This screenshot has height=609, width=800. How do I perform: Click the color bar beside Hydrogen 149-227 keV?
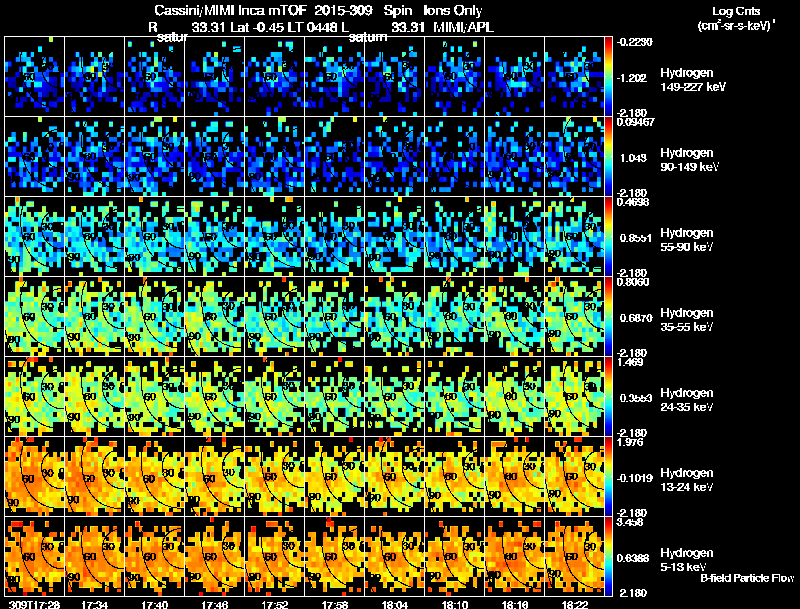(608, 77)
